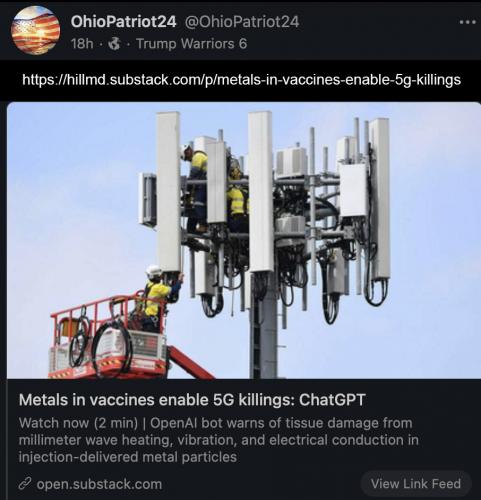Open the three-dot more options menu
The height and width of the screenshot is (500, 481).
coord(467,22)
